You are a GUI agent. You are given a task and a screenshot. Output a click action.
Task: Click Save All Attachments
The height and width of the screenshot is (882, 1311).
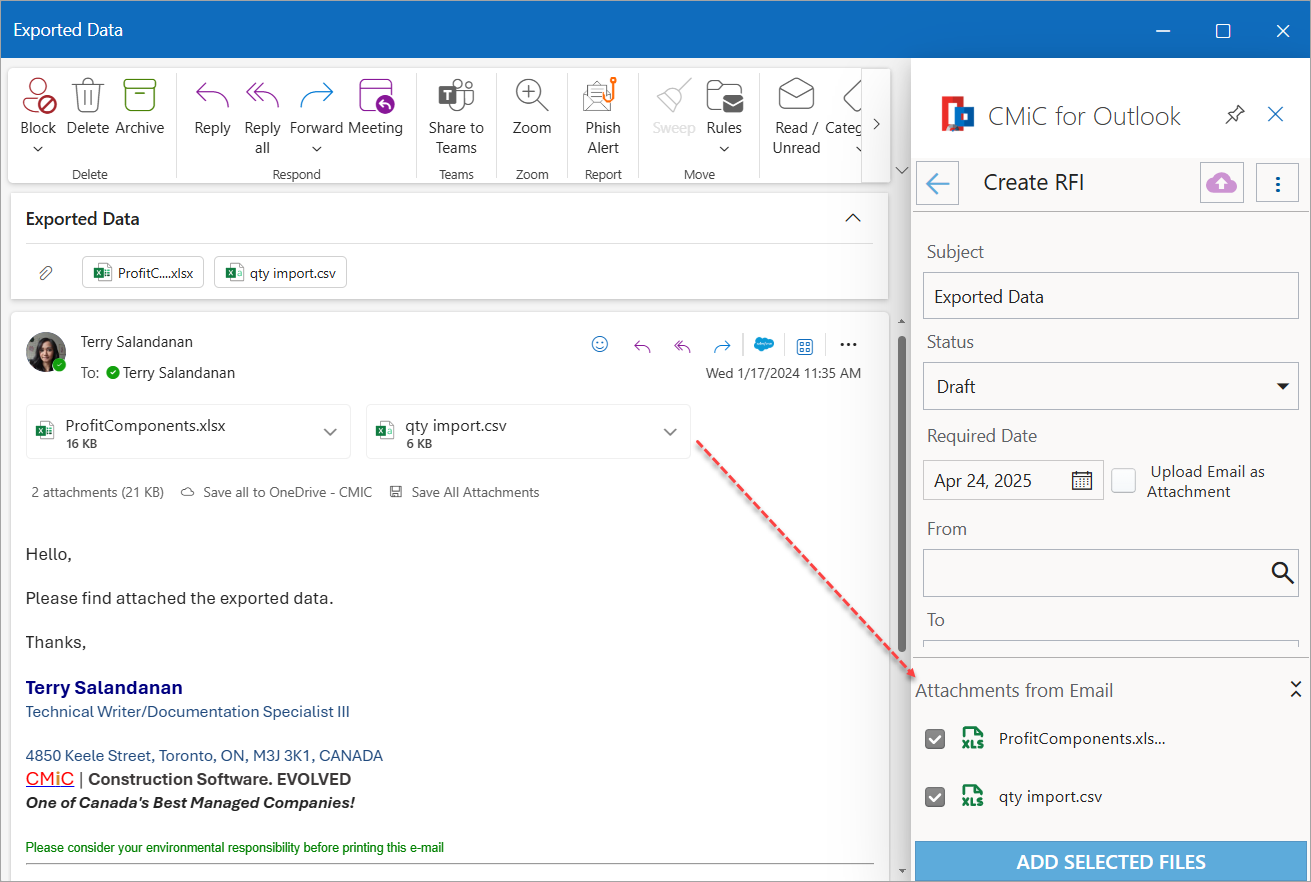point(464,492)
